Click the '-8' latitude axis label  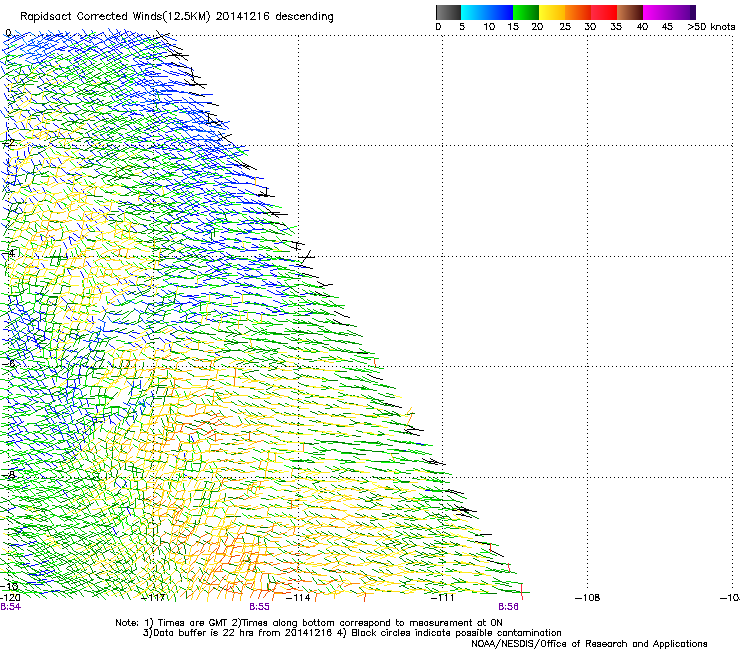pyautogui.click(x=8, y=475)
